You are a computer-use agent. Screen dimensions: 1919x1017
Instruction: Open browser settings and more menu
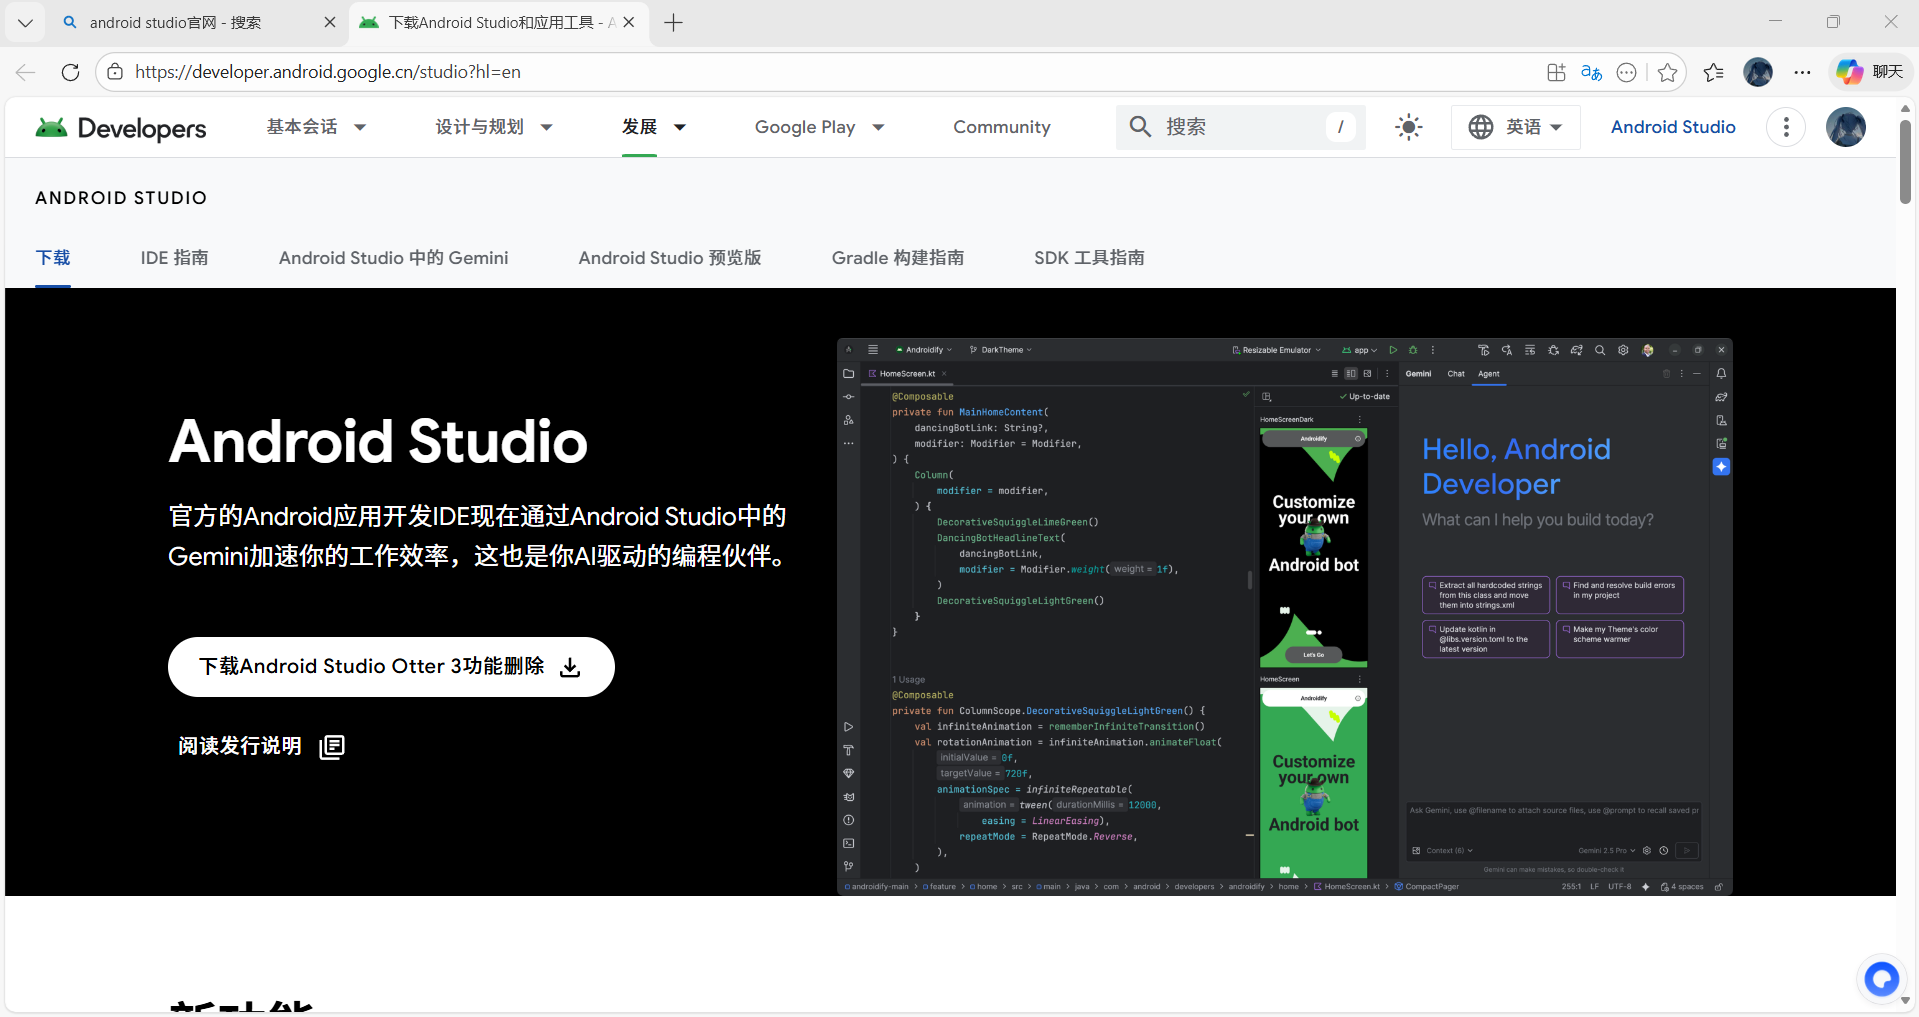tap(1802, 72)
